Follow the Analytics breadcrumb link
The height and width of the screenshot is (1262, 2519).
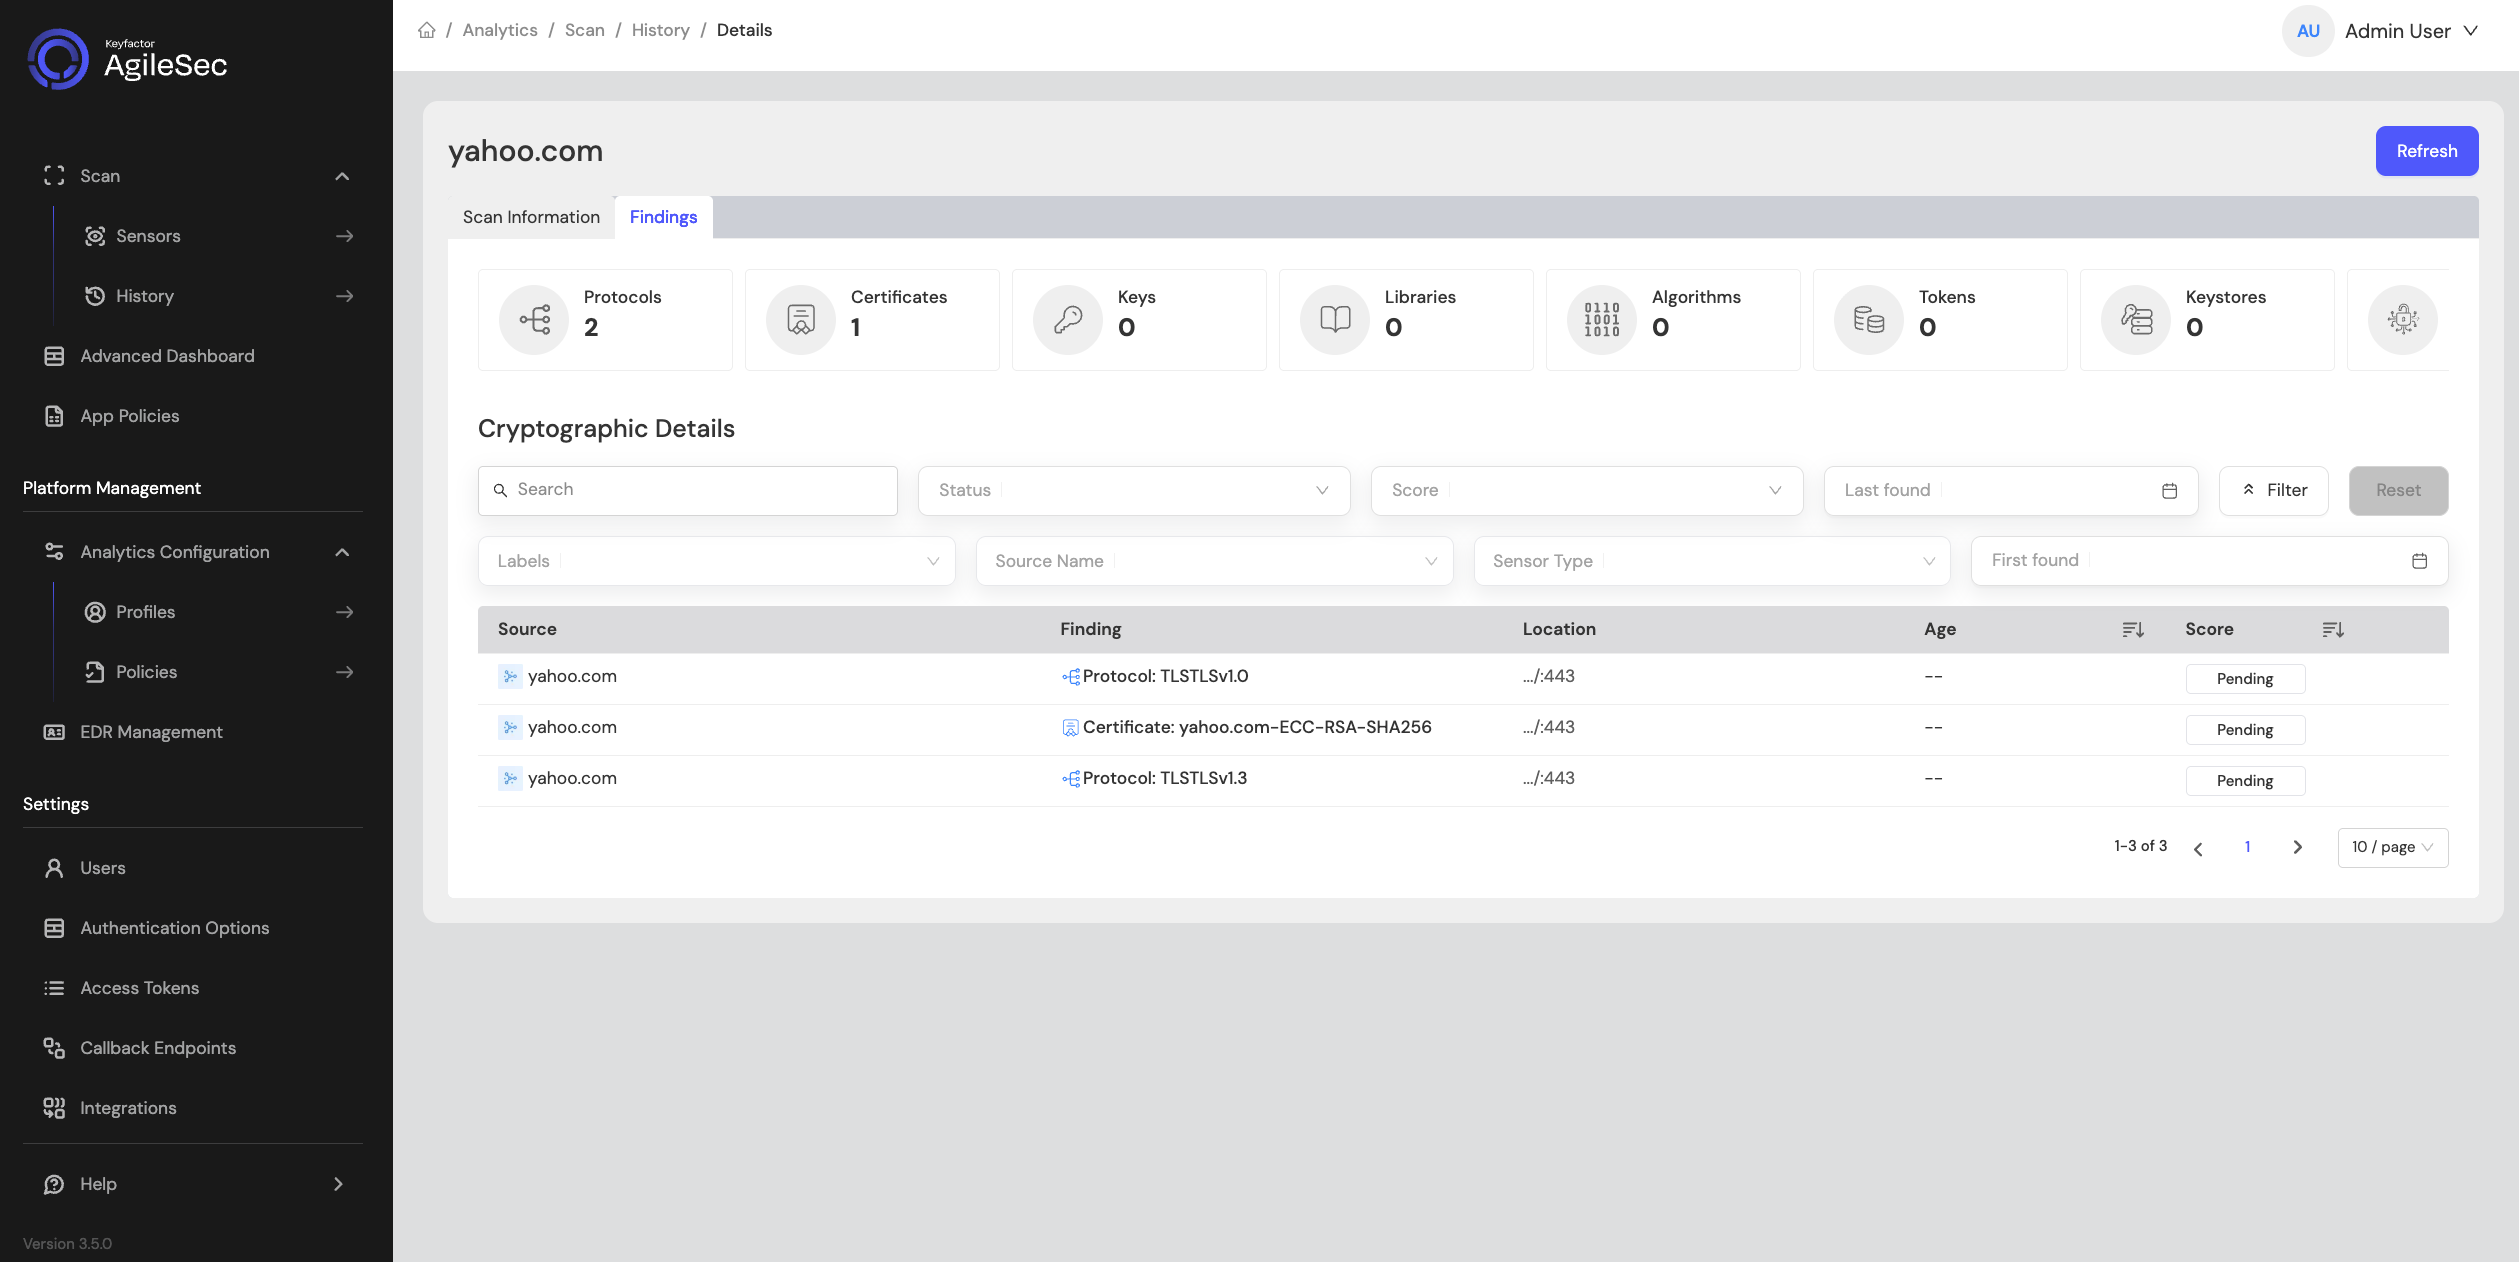tap(500, 30)
